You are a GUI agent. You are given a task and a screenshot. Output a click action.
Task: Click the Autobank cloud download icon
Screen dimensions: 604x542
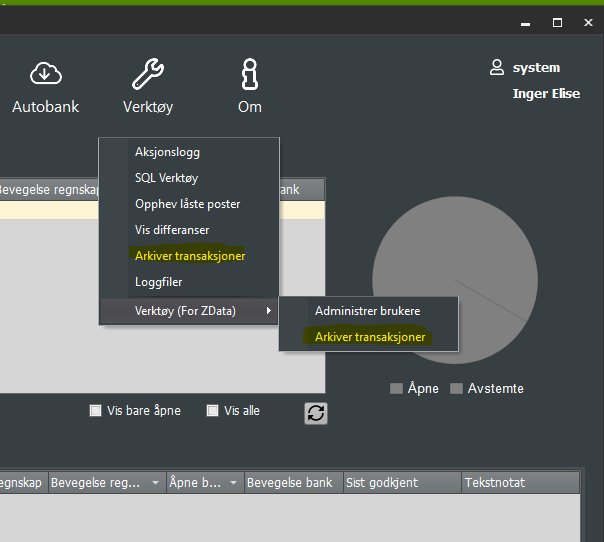(45, 73)
